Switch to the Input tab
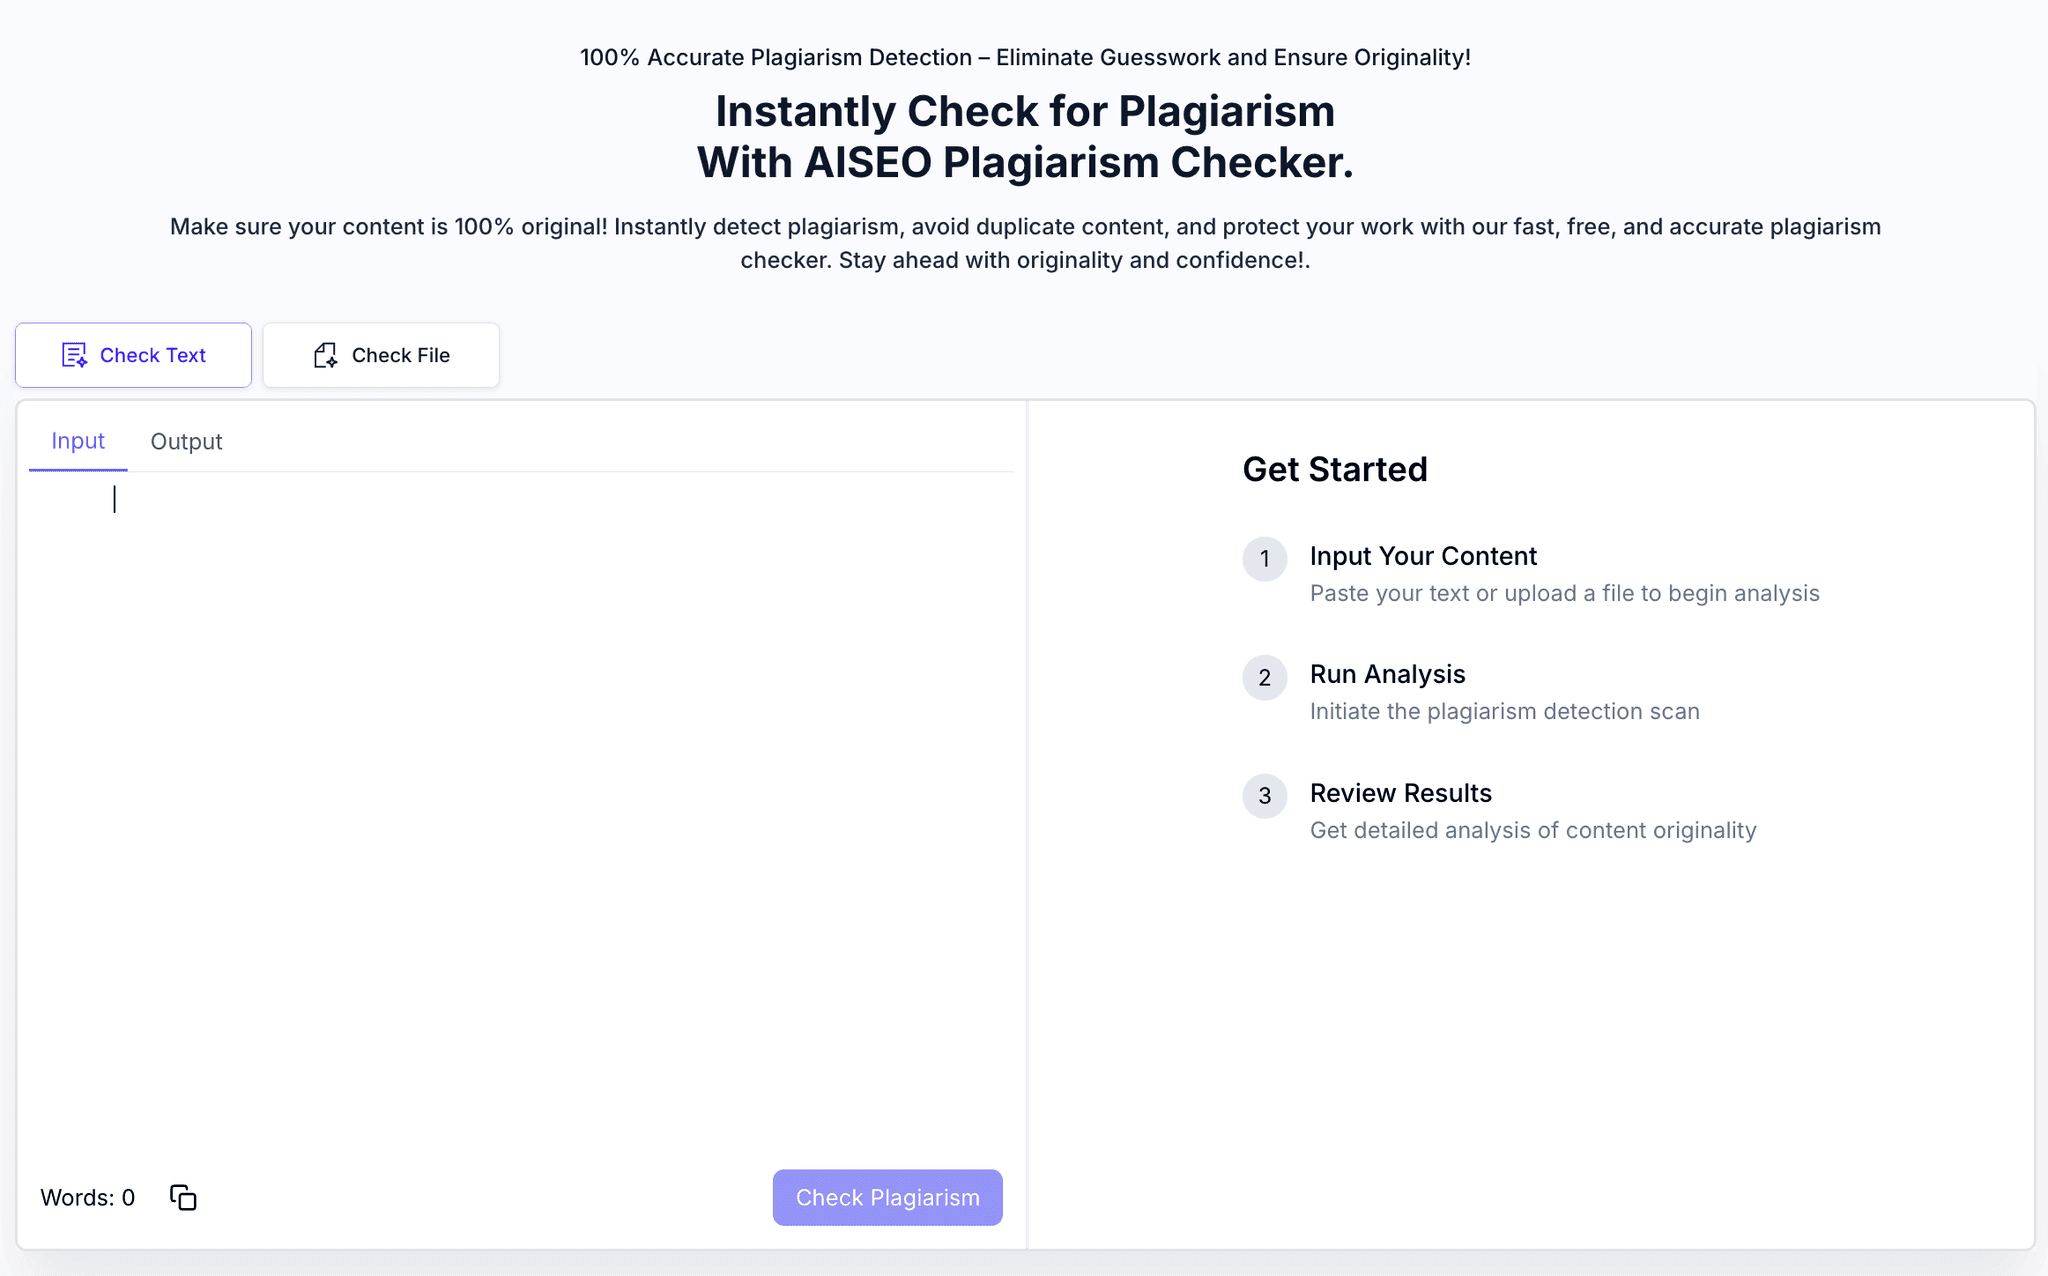The image size is (2048, 1276). point(78,440)
